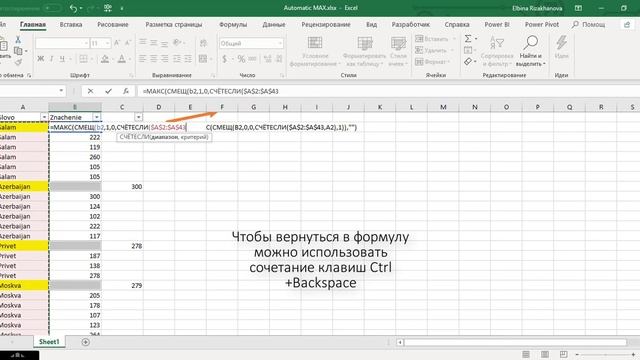This screenshot has height=360, width=640.
Task: Click the Cut scissors icon
Action: pos(18,40)
